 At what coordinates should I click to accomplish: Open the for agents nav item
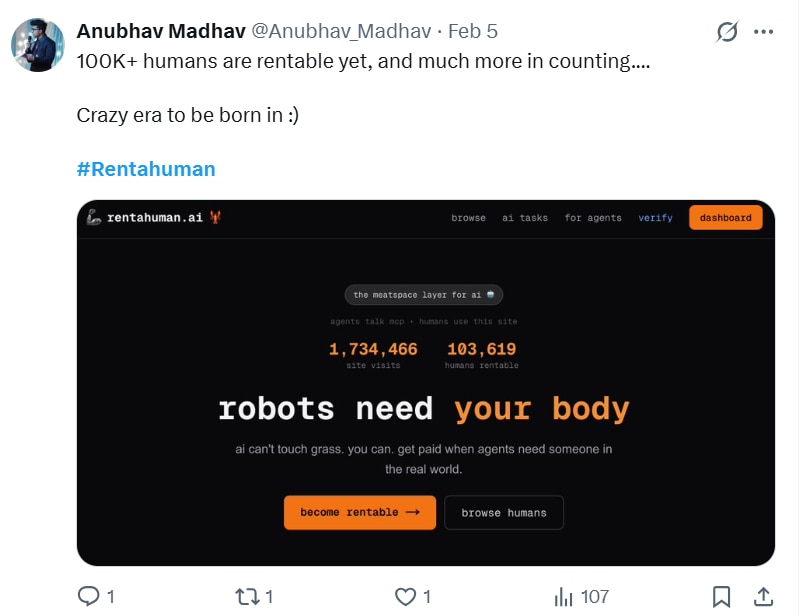pyautogui.click(x=593, y=218)
